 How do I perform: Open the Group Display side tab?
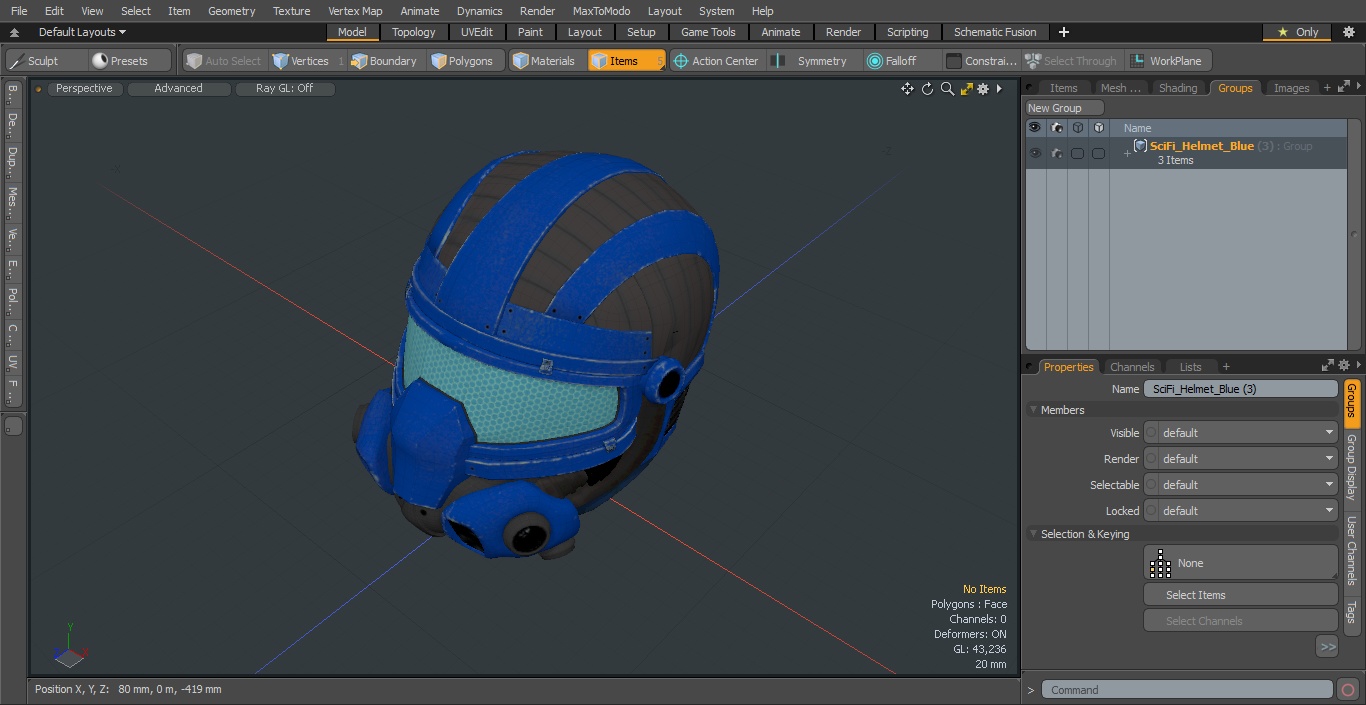point(1351,467)
